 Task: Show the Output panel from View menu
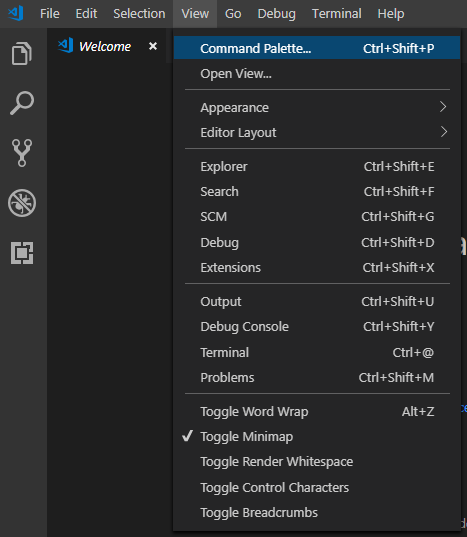pyautogui.click(x=317, y=301)
